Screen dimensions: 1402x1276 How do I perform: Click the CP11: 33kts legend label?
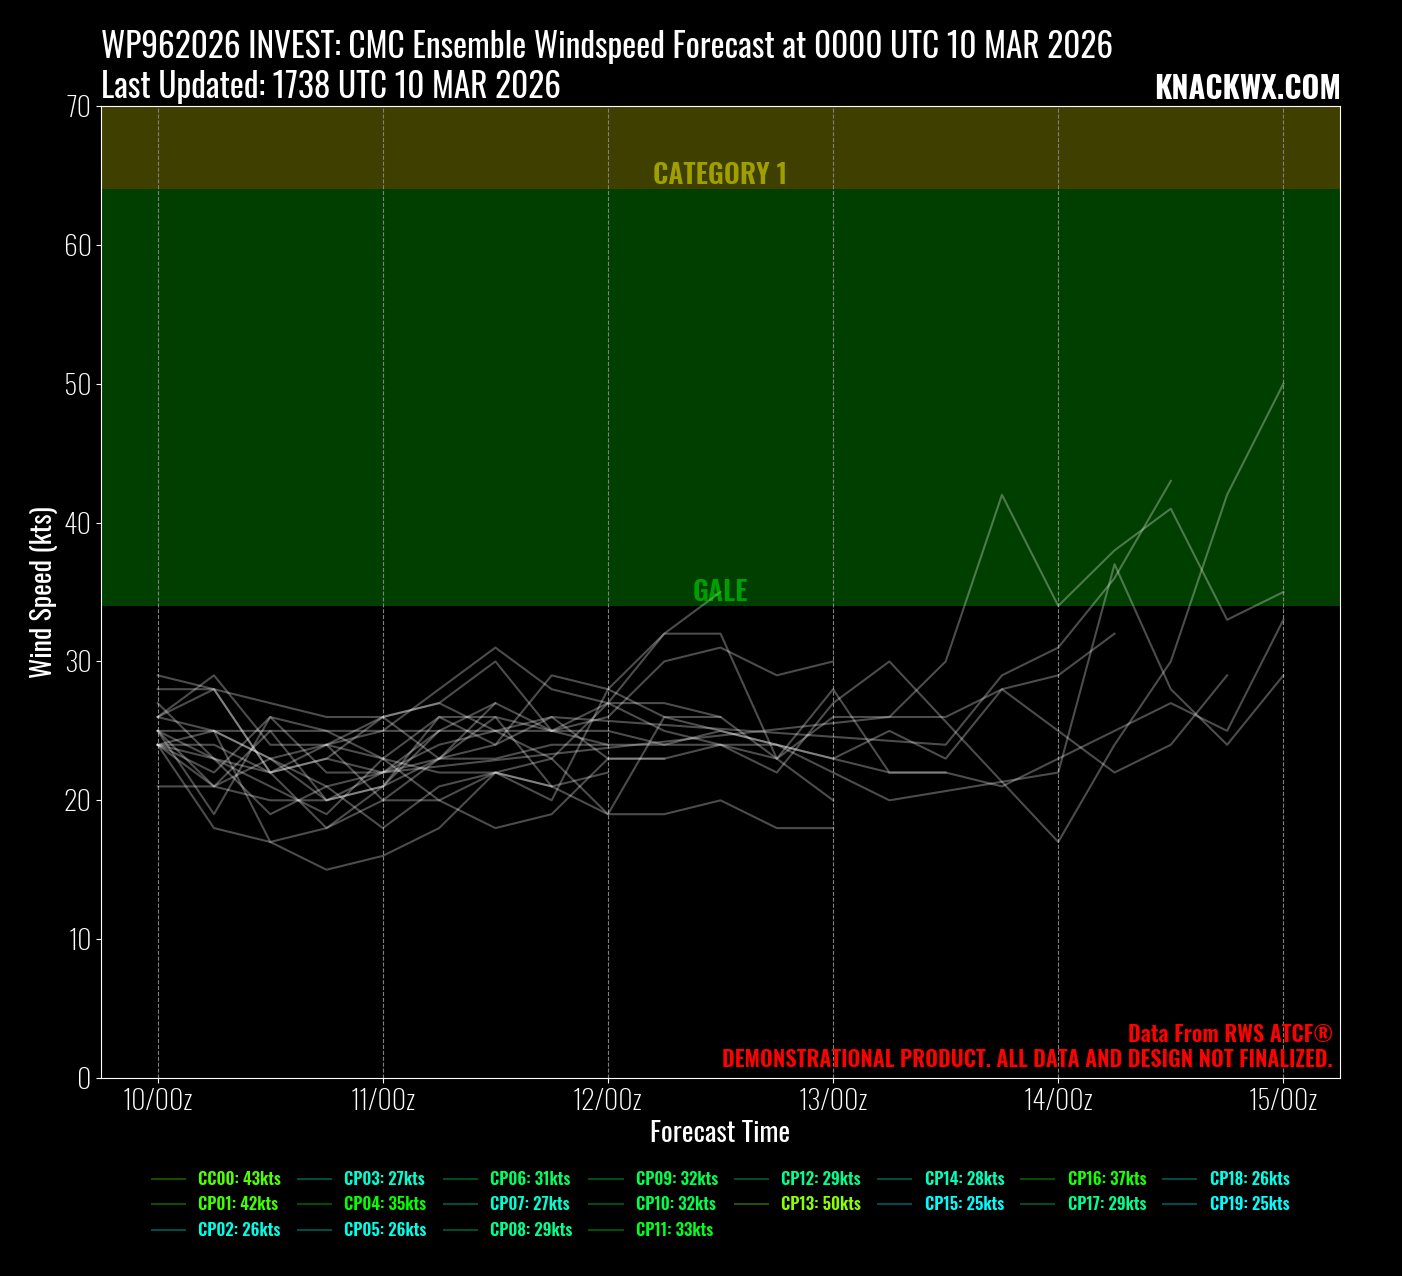[674, 1230]
